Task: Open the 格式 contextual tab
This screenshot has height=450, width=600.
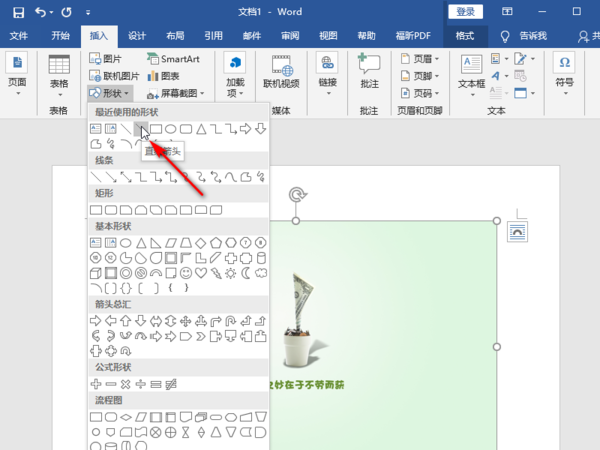Action: (x=465, y=36)
